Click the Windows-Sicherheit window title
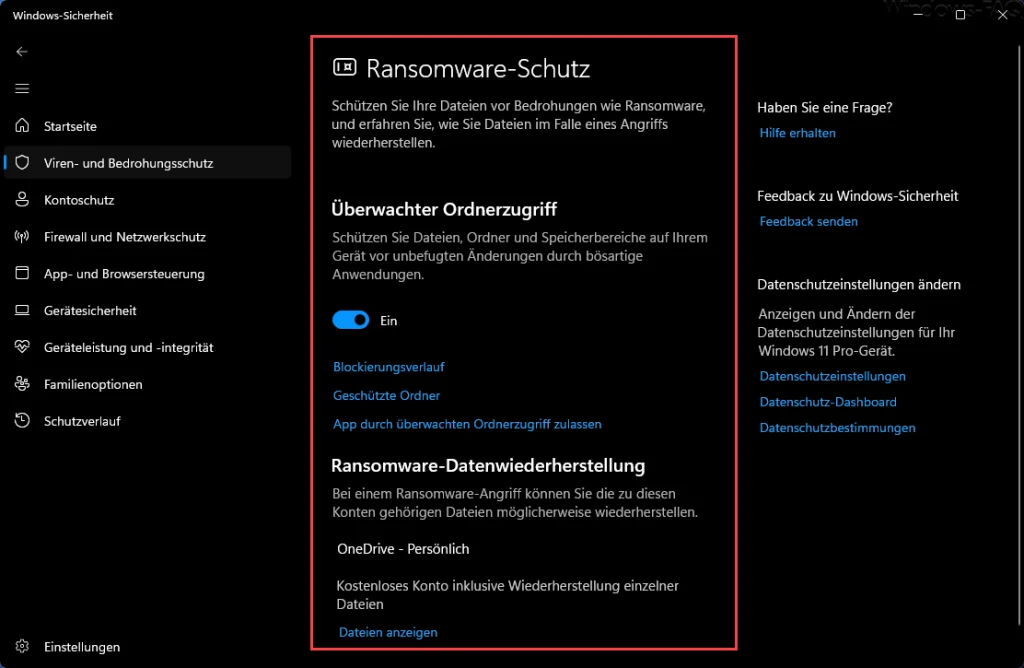 click(63, 15)
